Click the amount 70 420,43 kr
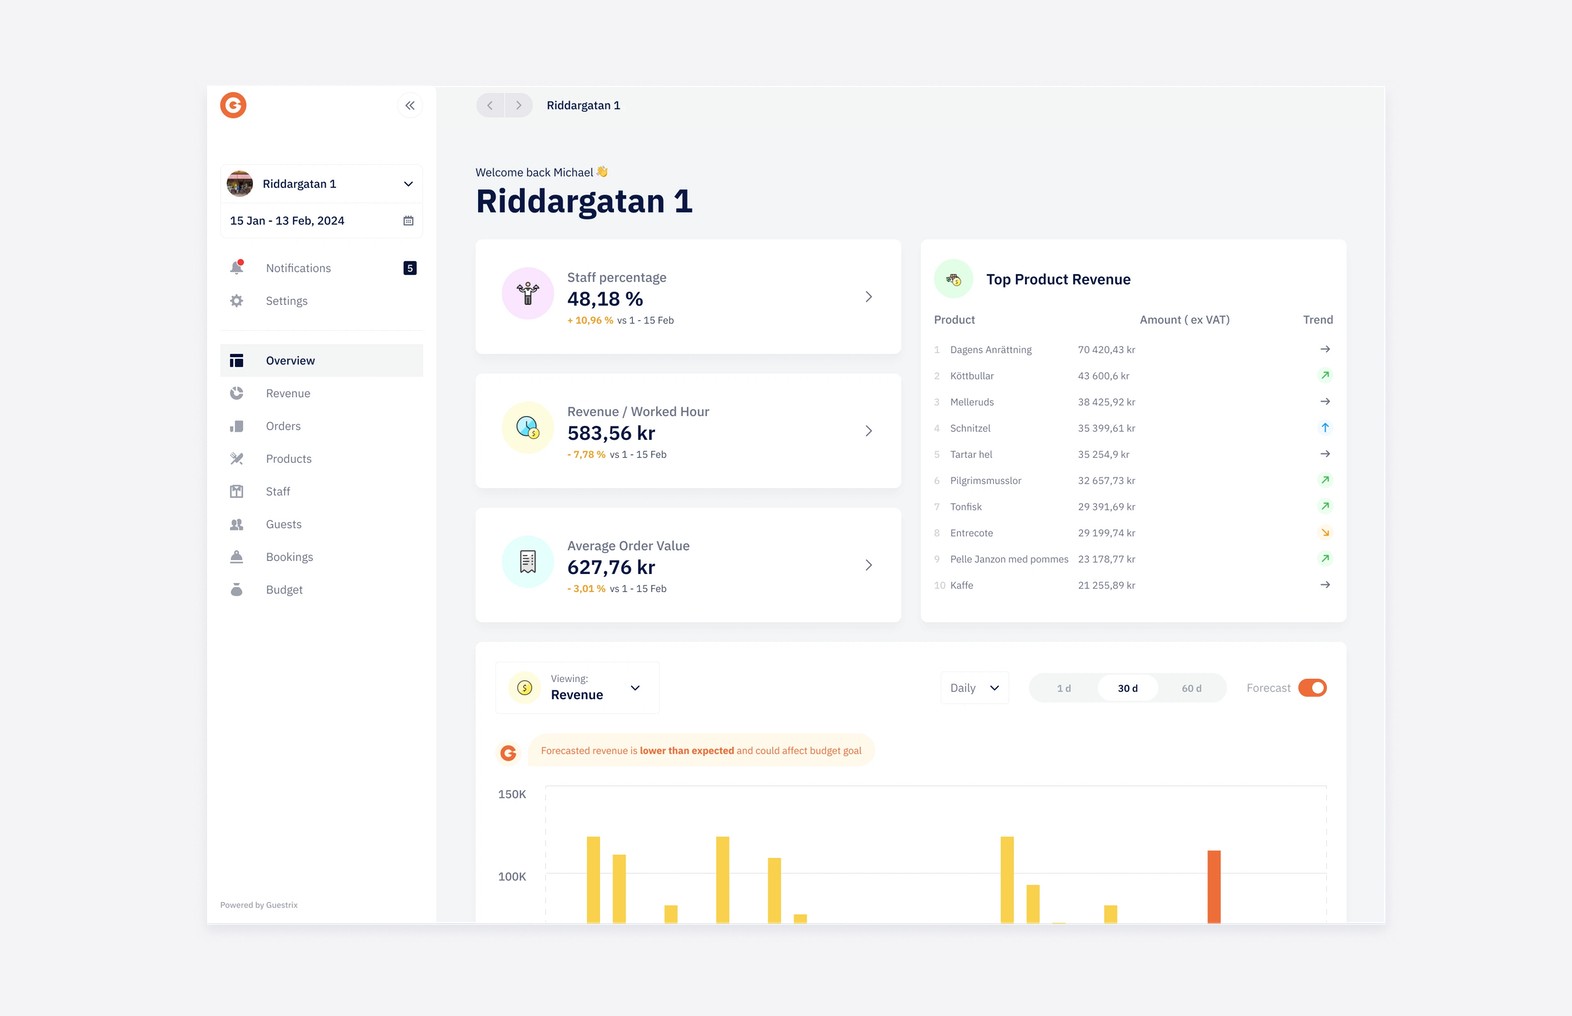This screenshot has width=1572, height=1016. pyautogui.click(x=1106, y=350)
